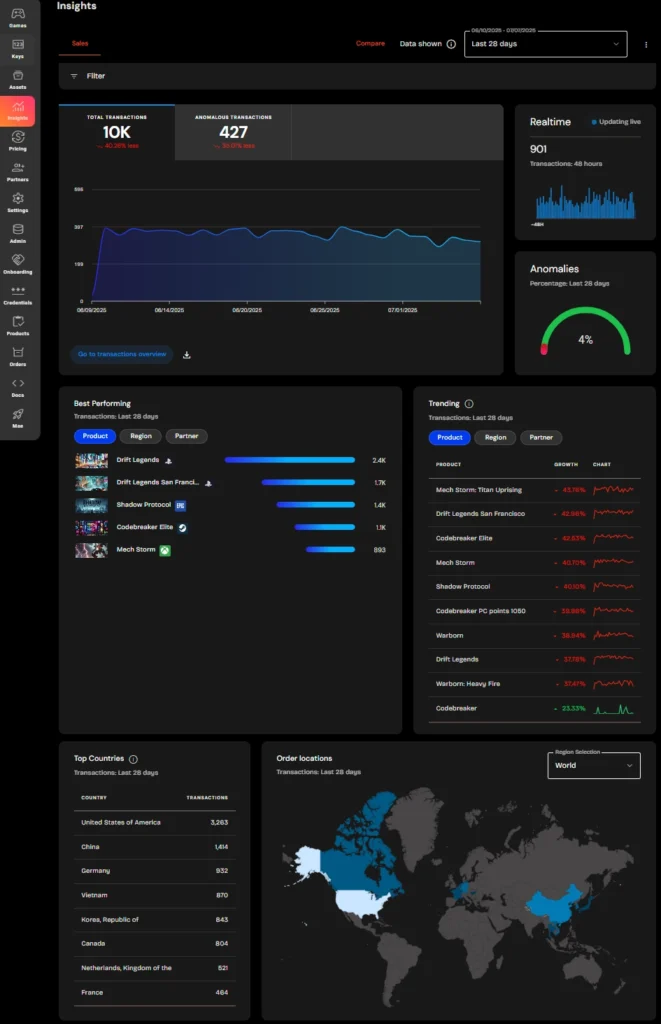Click the Compare link

click(x=370, y=44)
